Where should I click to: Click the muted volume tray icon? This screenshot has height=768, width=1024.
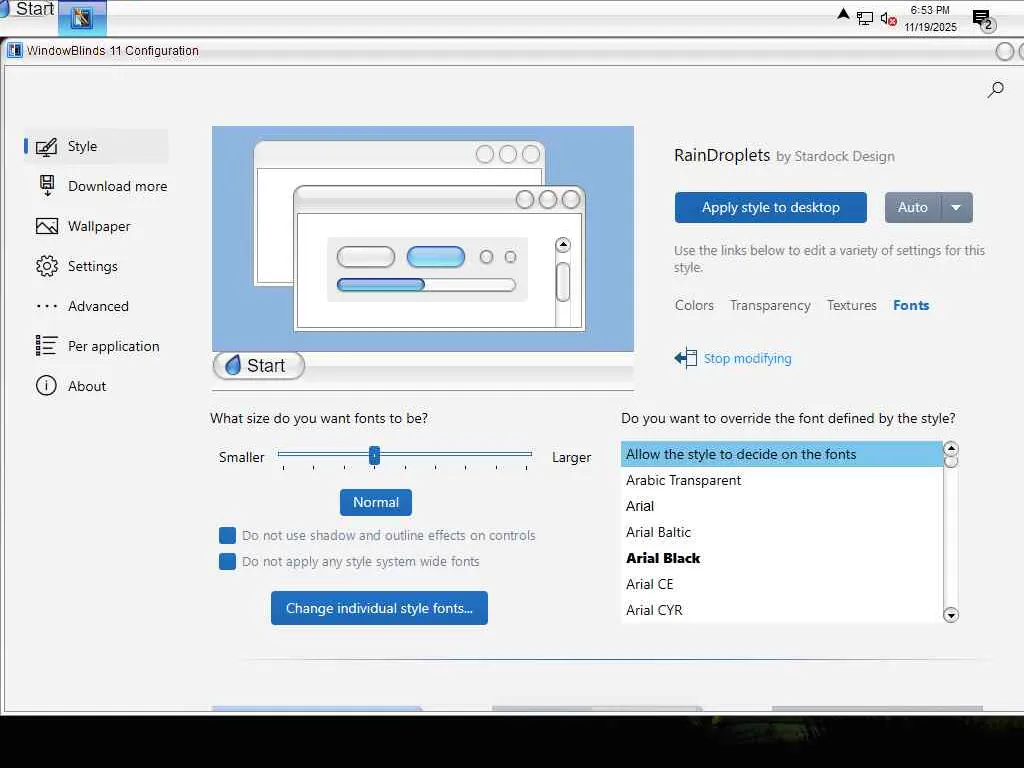[888, 18]
